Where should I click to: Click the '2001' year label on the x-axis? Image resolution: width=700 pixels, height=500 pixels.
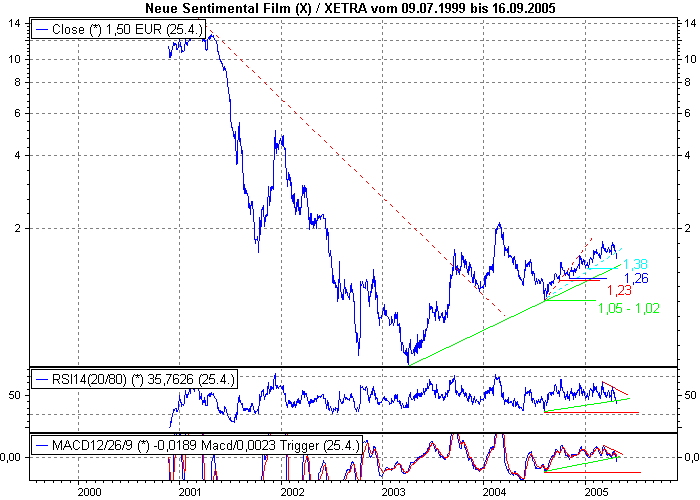point(191,492)
